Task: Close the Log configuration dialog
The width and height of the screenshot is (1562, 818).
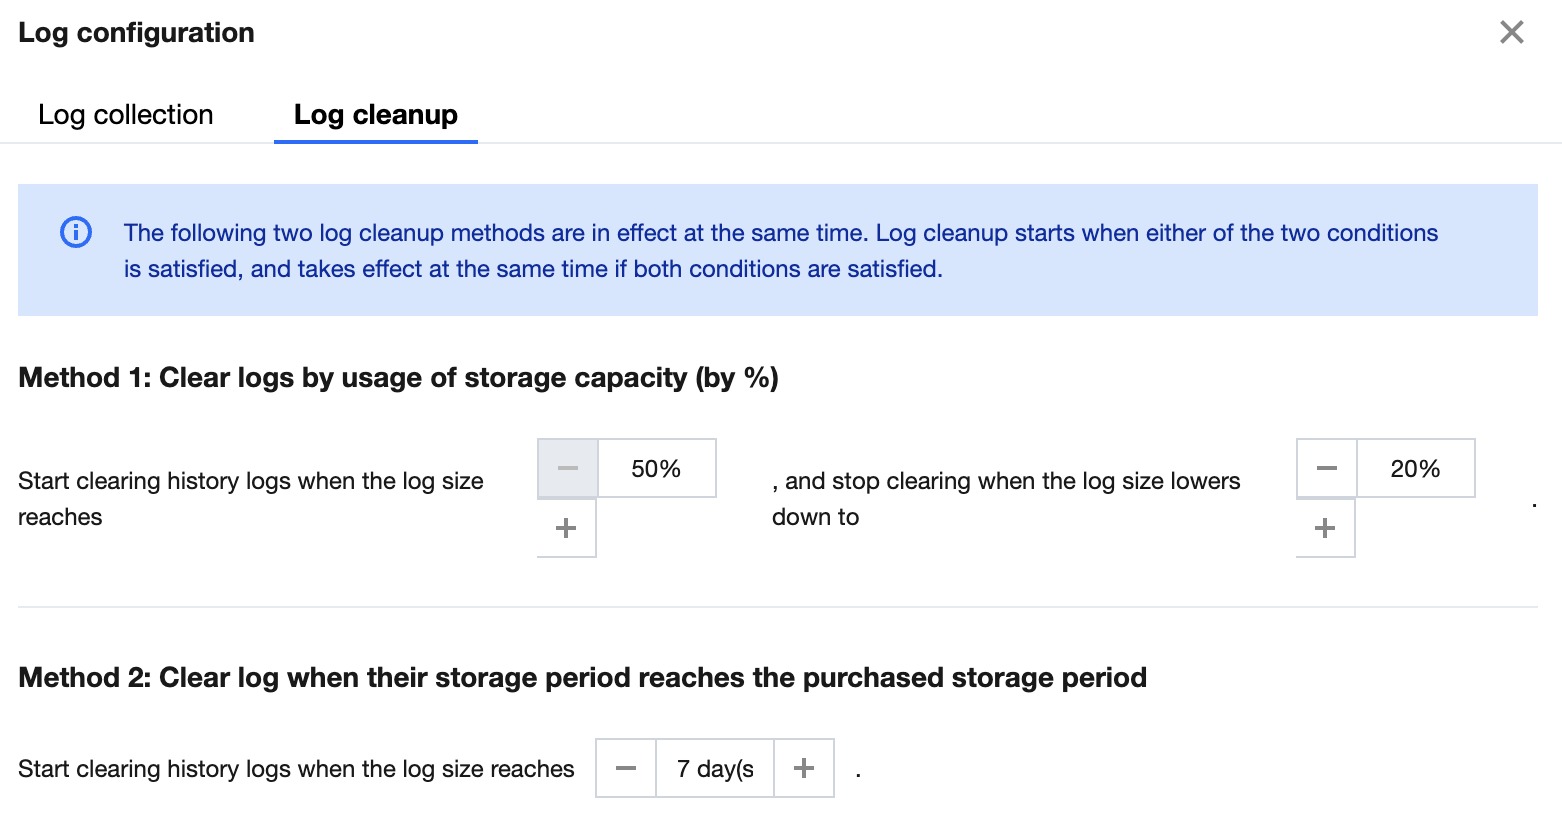Action: (x=1511, y=32)
